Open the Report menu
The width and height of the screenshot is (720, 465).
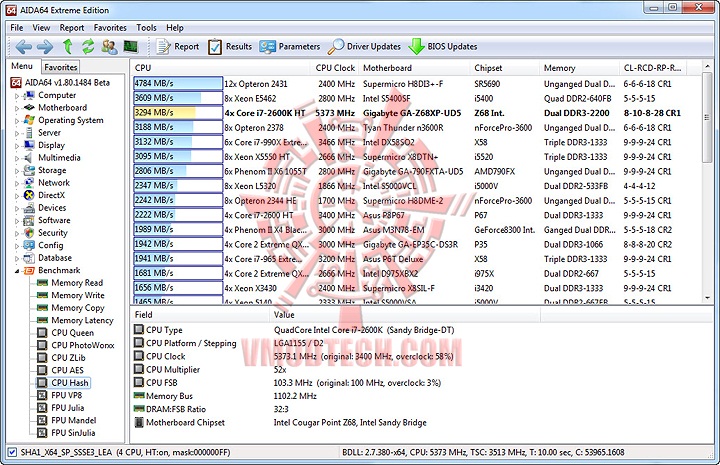pos(72,28)
